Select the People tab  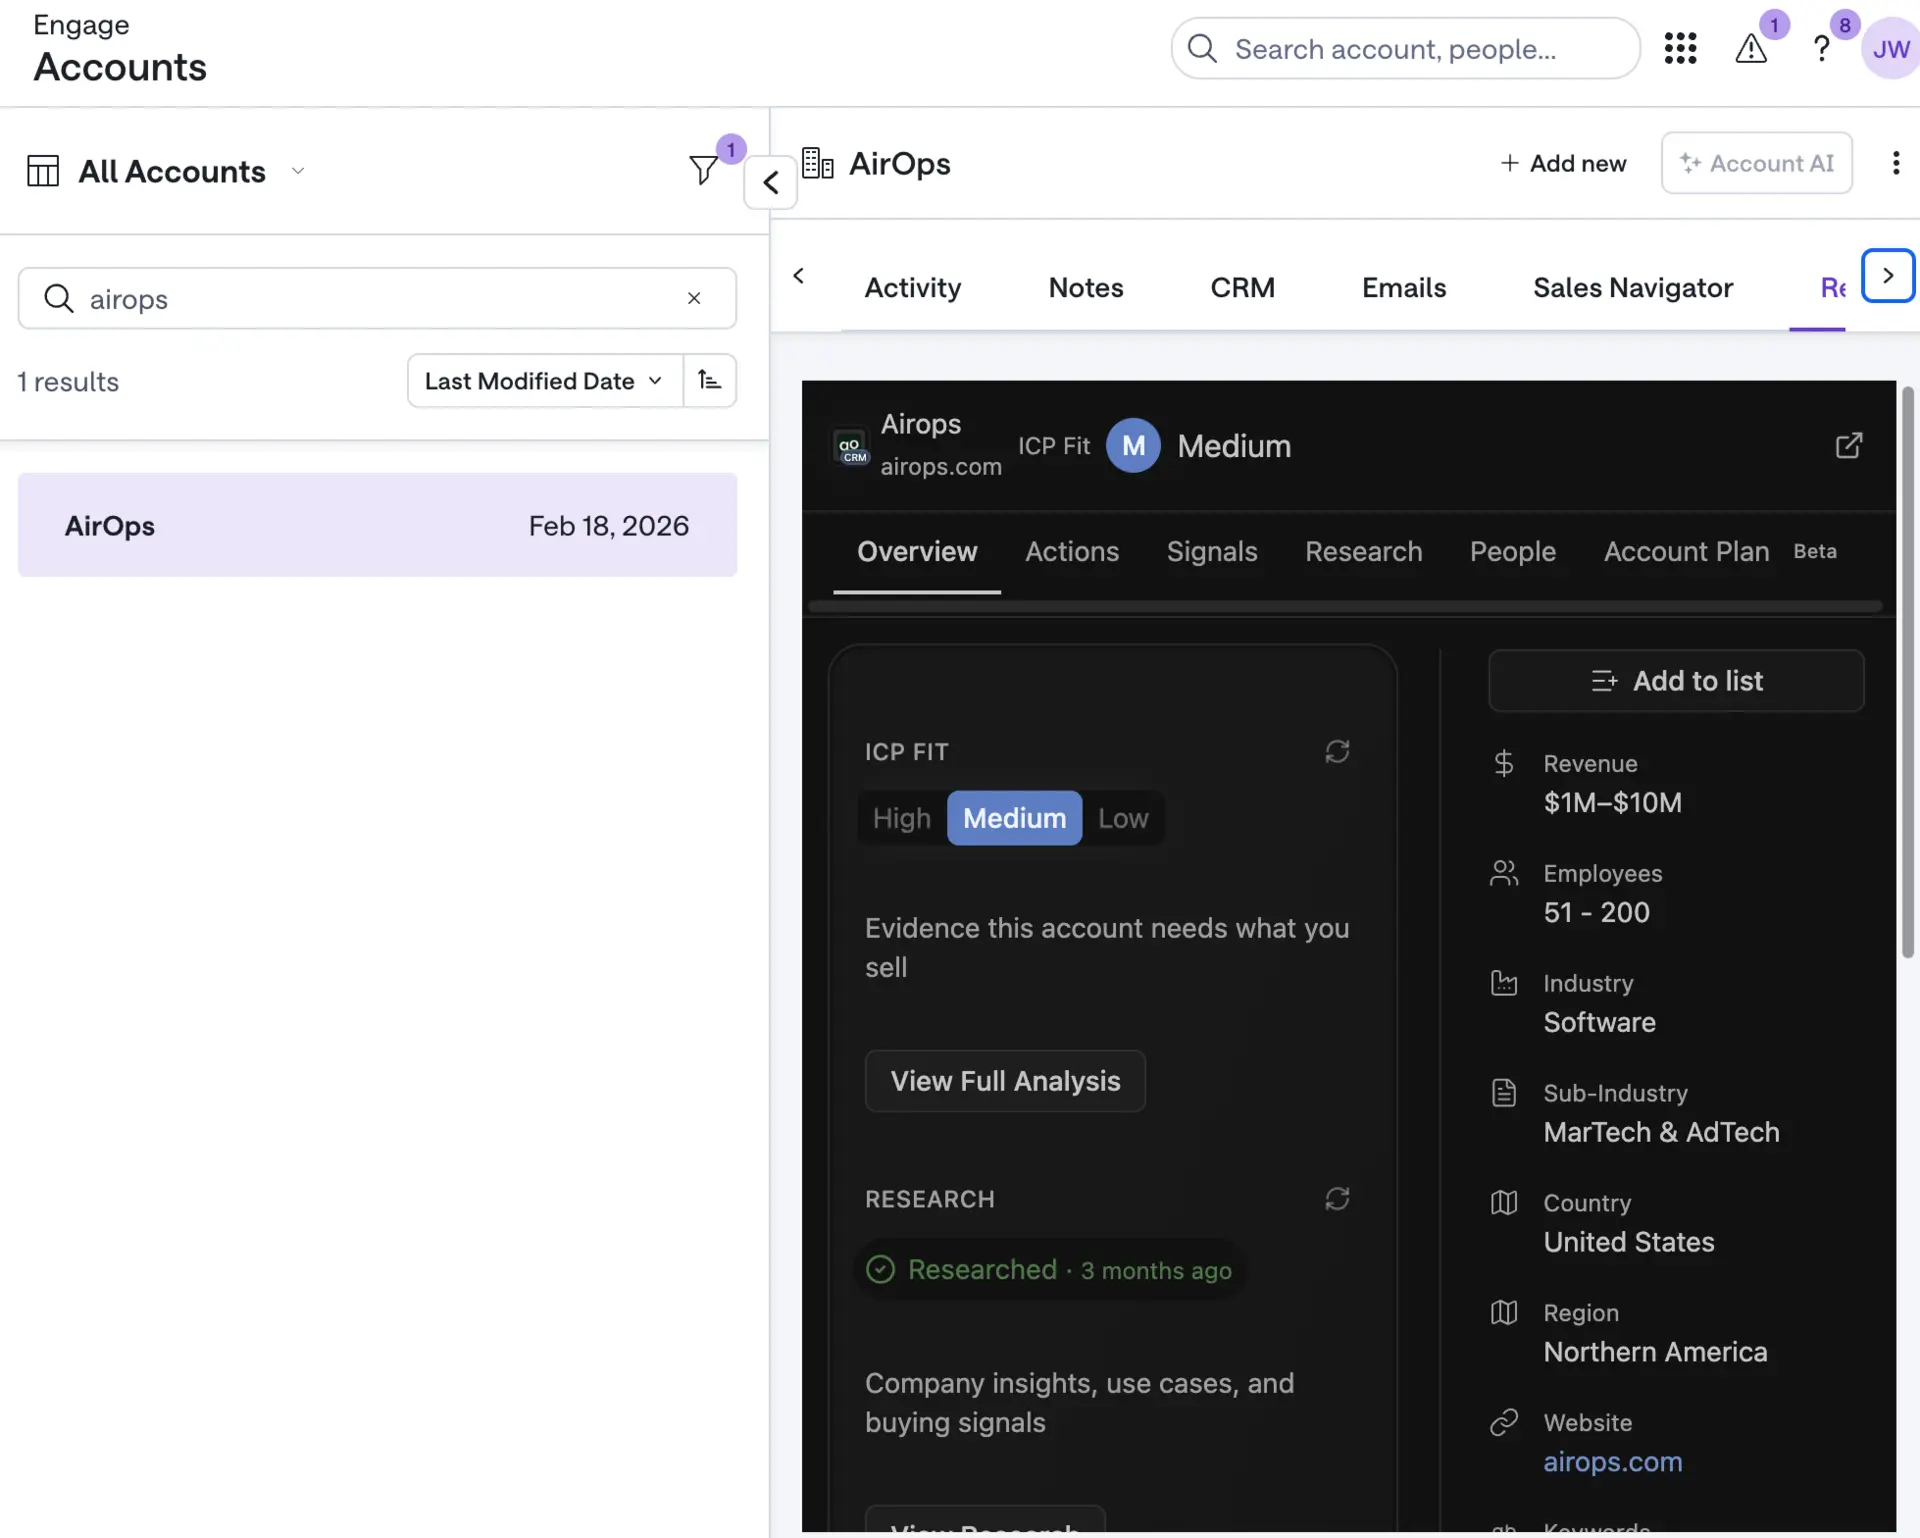point(1512,551)
